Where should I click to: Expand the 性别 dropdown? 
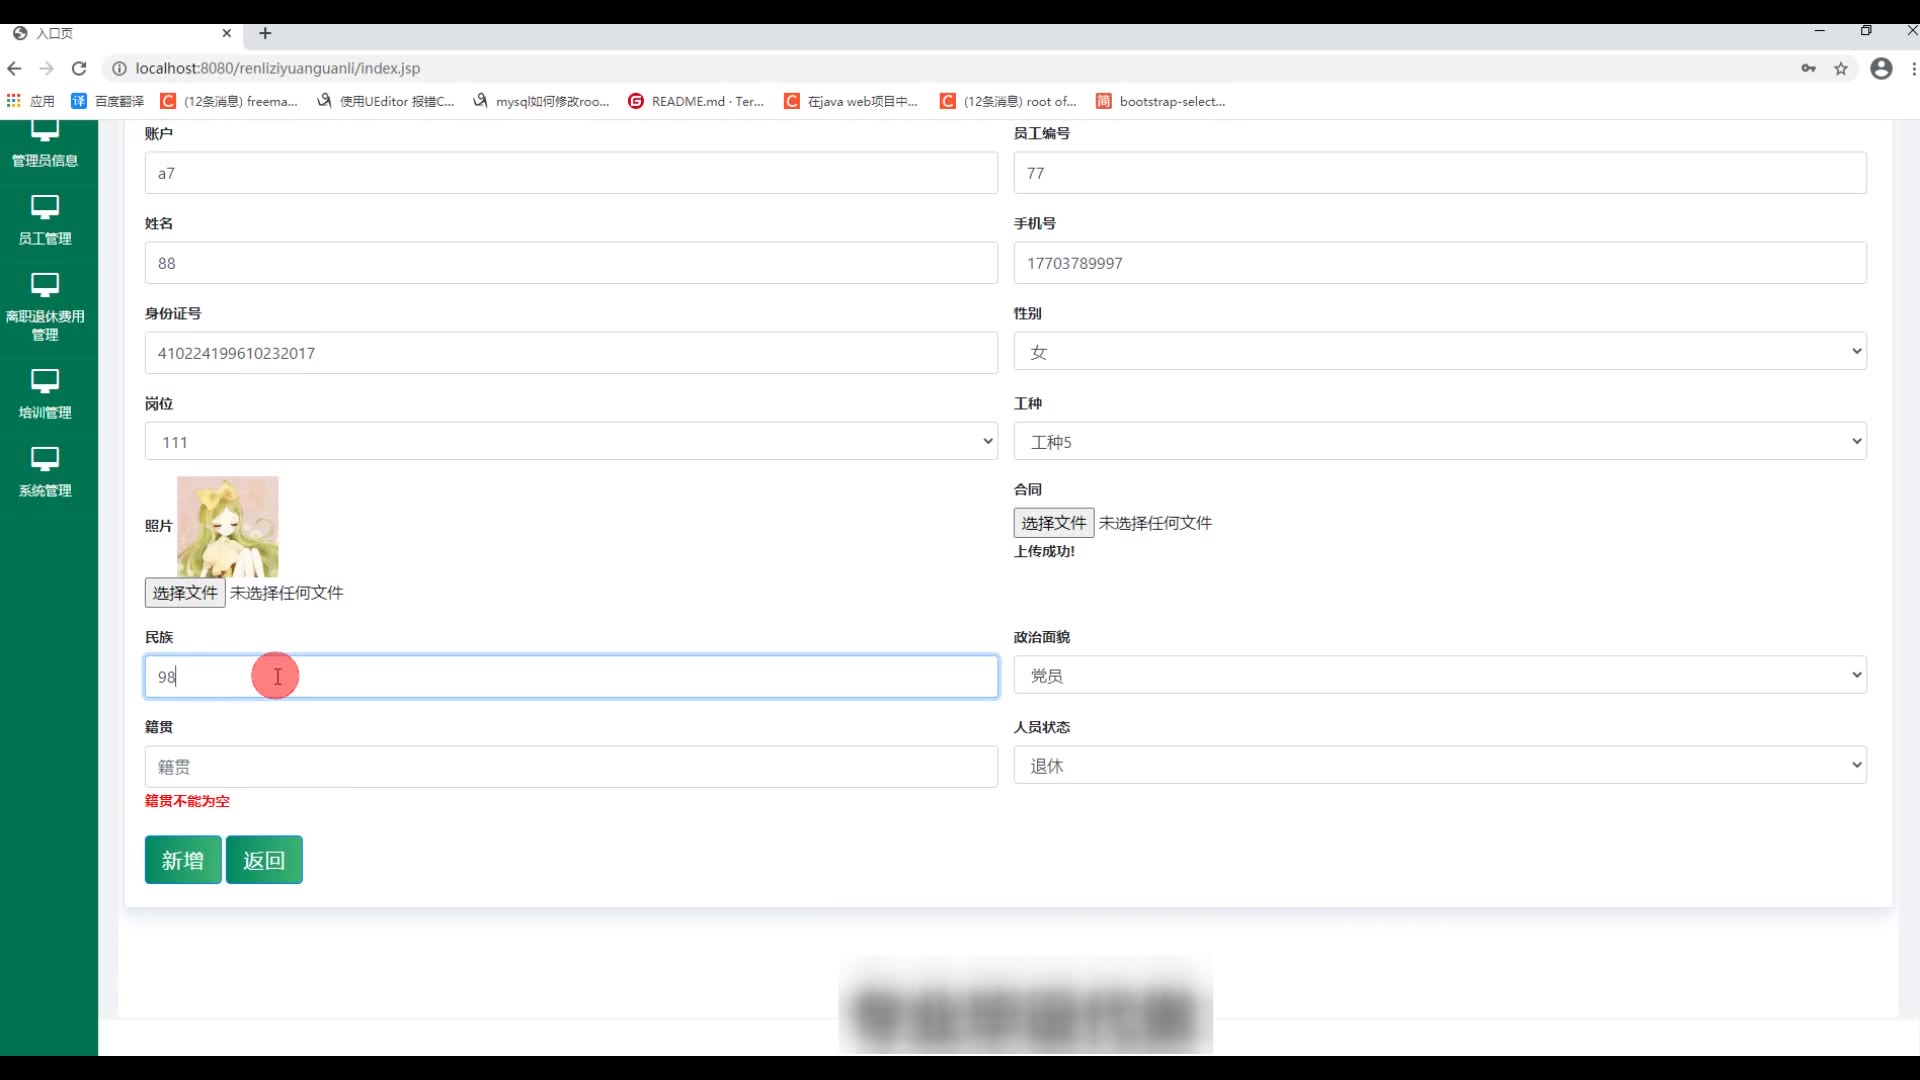1439,352
